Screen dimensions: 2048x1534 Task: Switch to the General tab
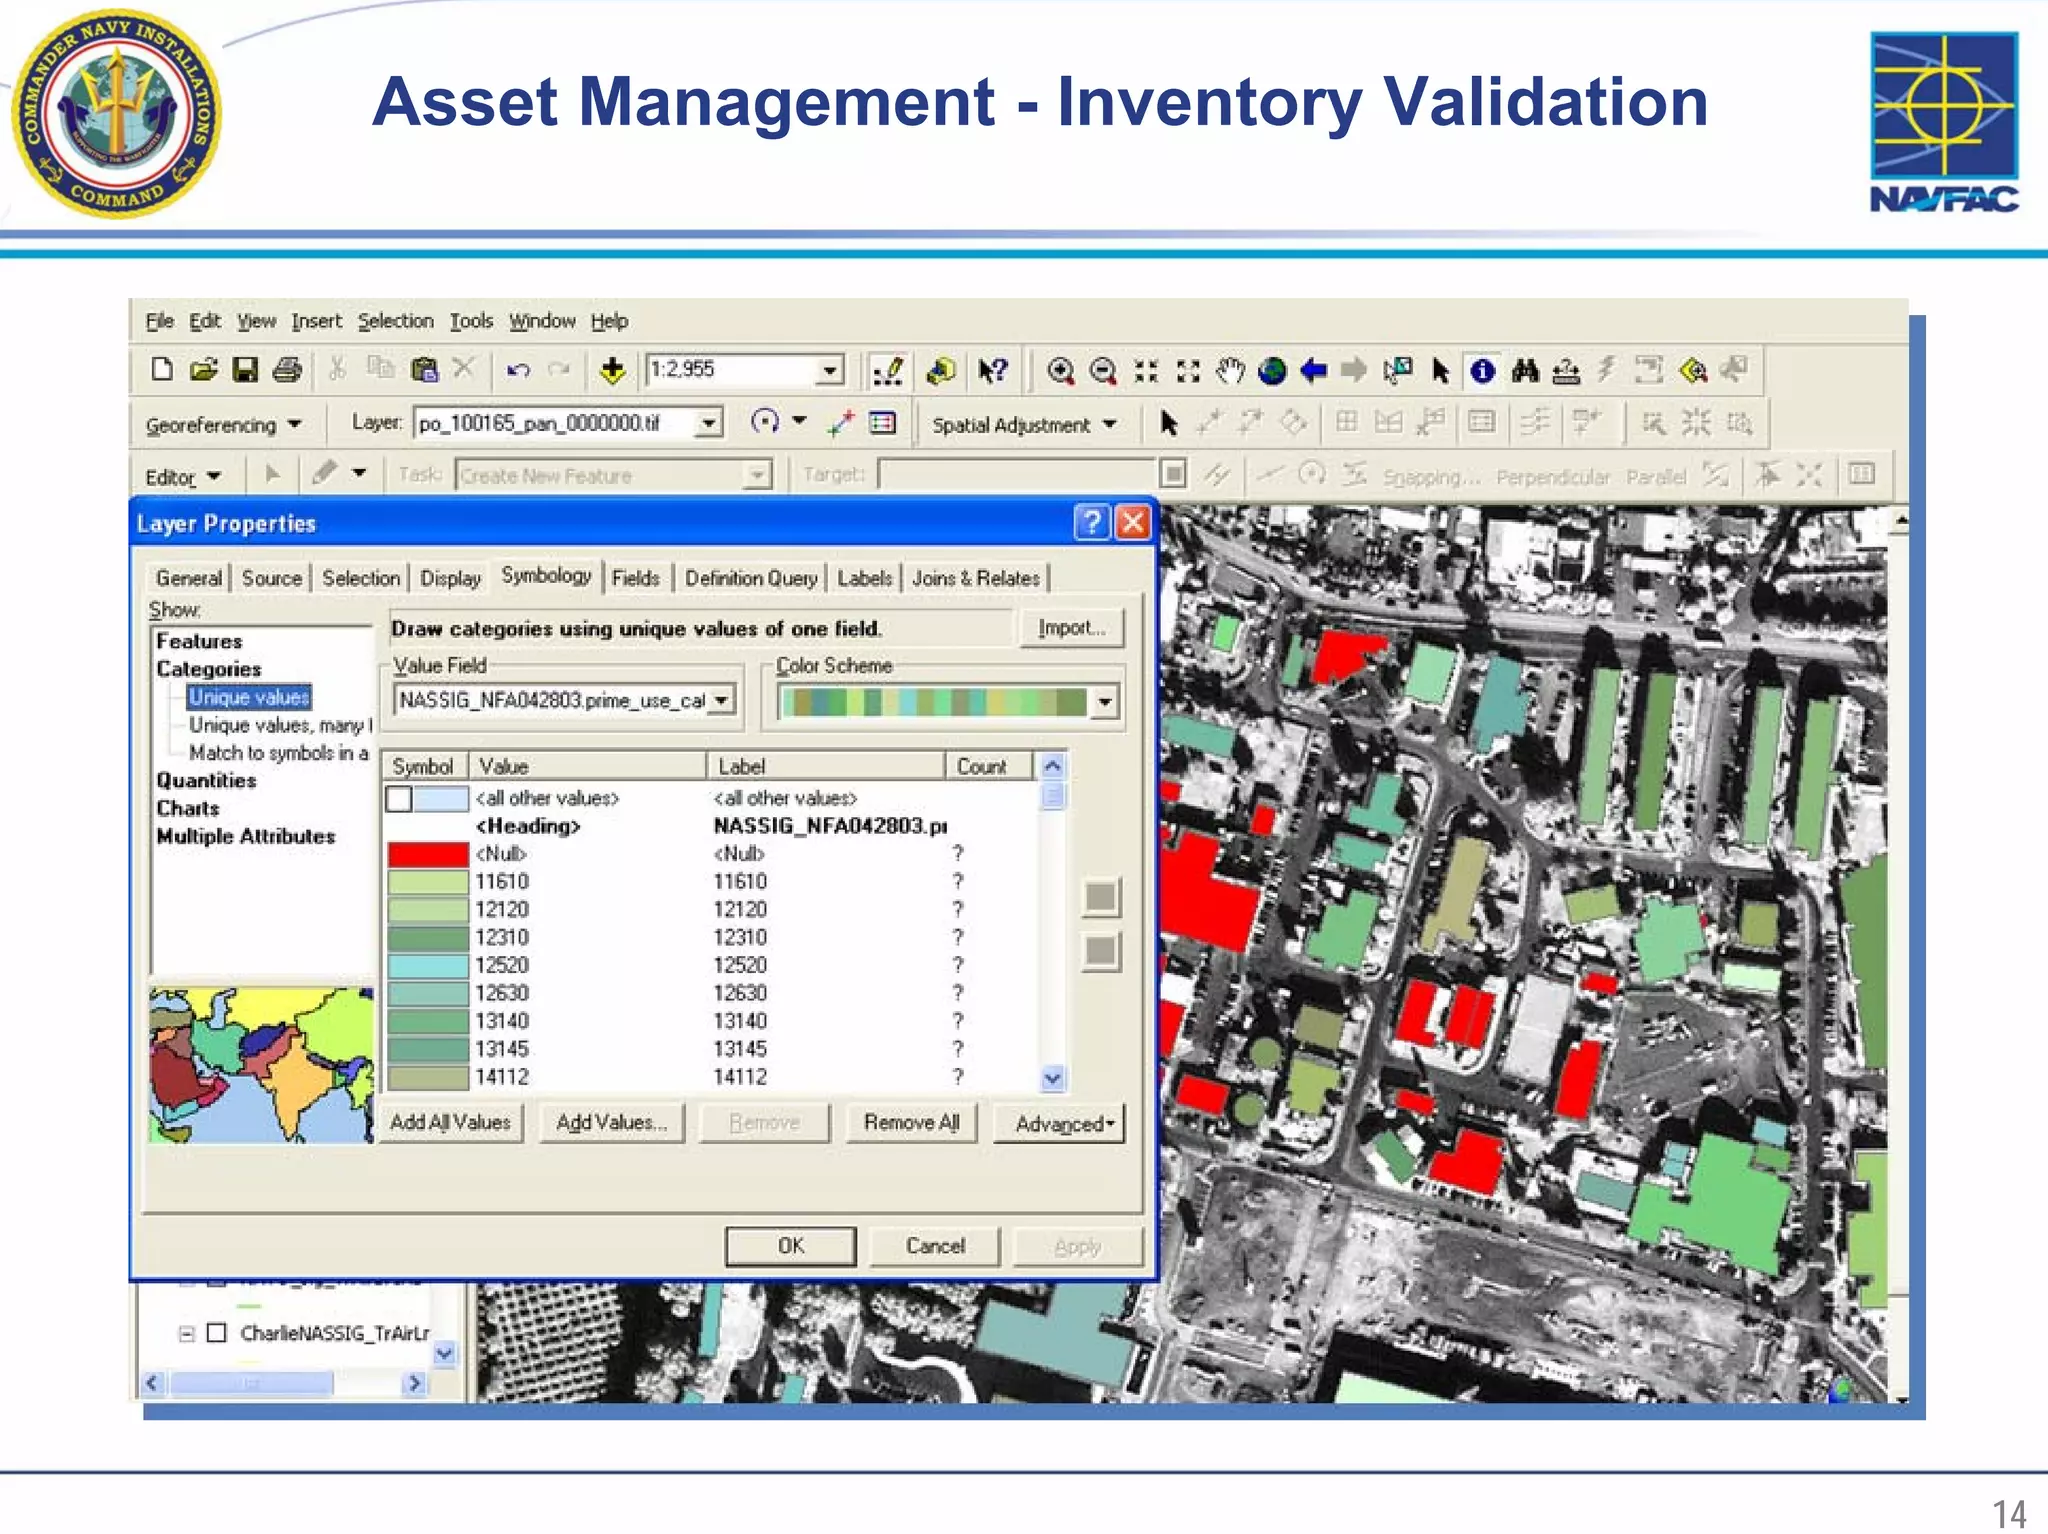point(188,578)
